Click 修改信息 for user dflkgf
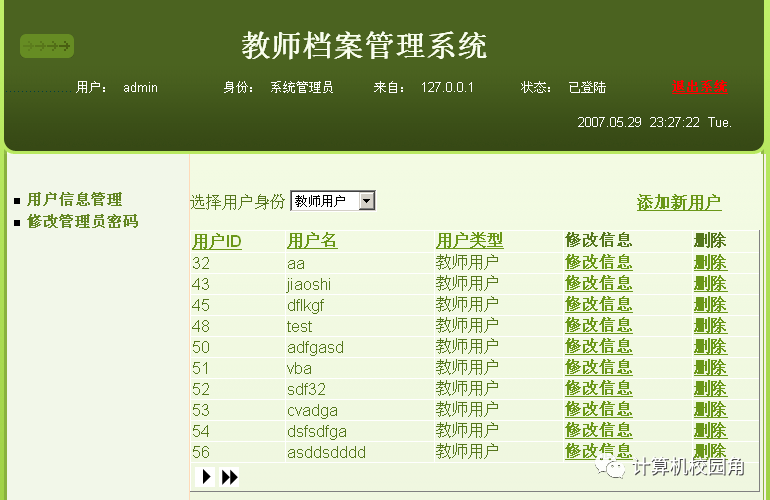770x500 pixels. pos(599,305)
